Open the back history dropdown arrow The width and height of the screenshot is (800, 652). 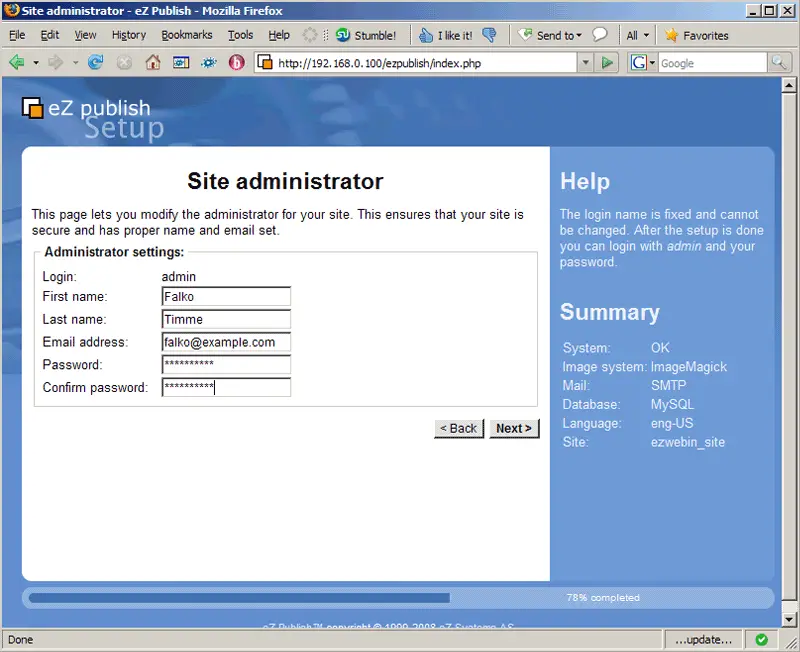click(x=36, y=63)
